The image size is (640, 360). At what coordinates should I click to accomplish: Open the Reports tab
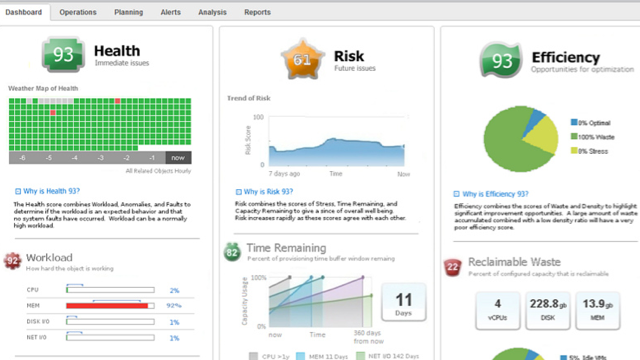click(x=257, y=12)
